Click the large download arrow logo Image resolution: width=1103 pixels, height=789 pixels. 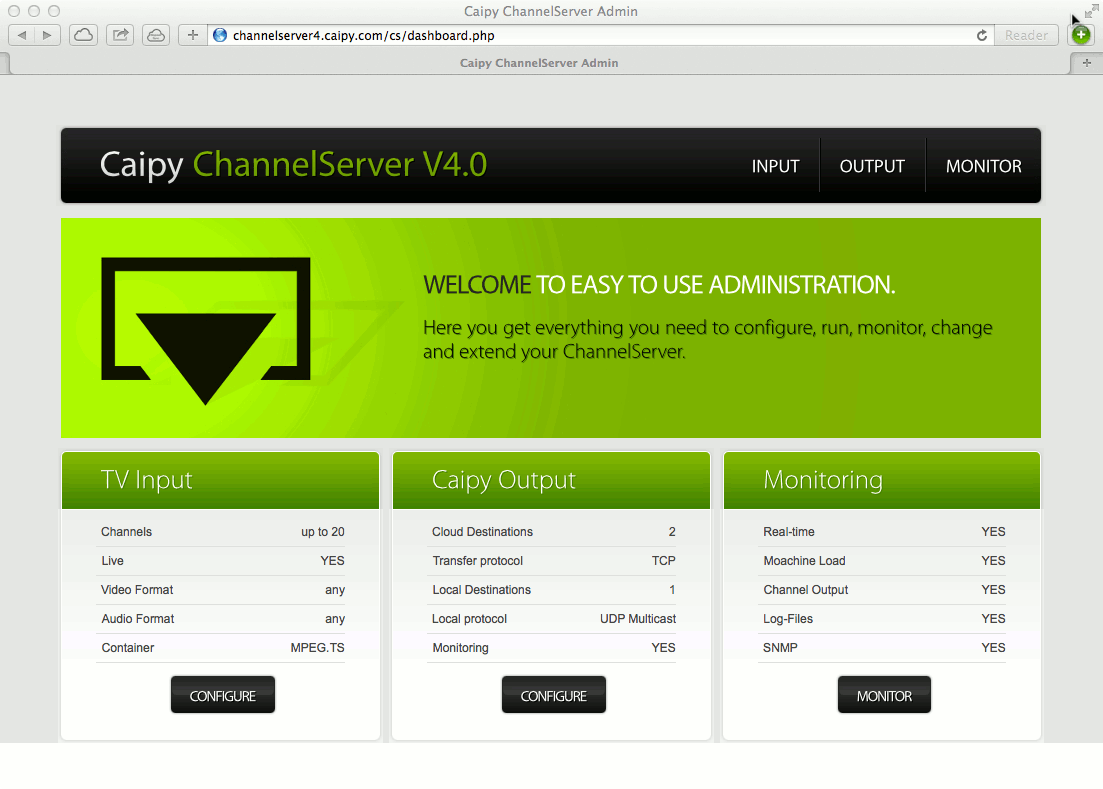point(205,331)
